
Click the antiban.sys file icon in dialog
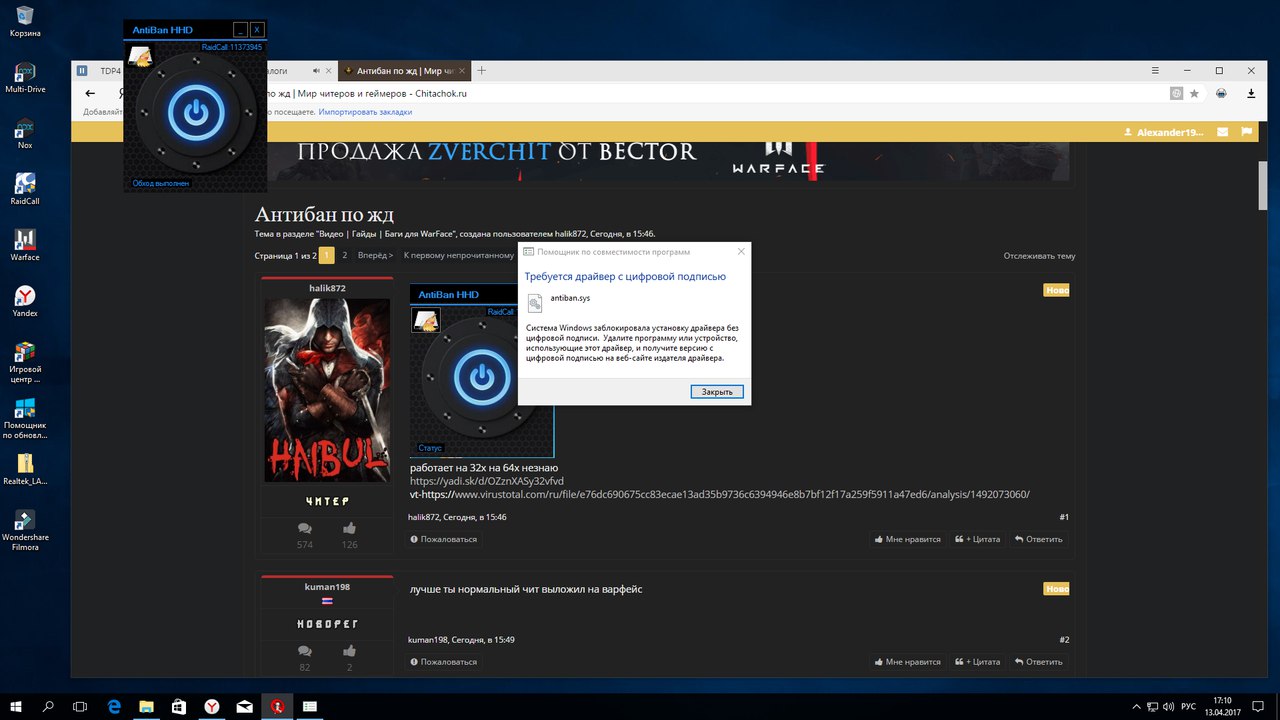[x=535, y=302]
